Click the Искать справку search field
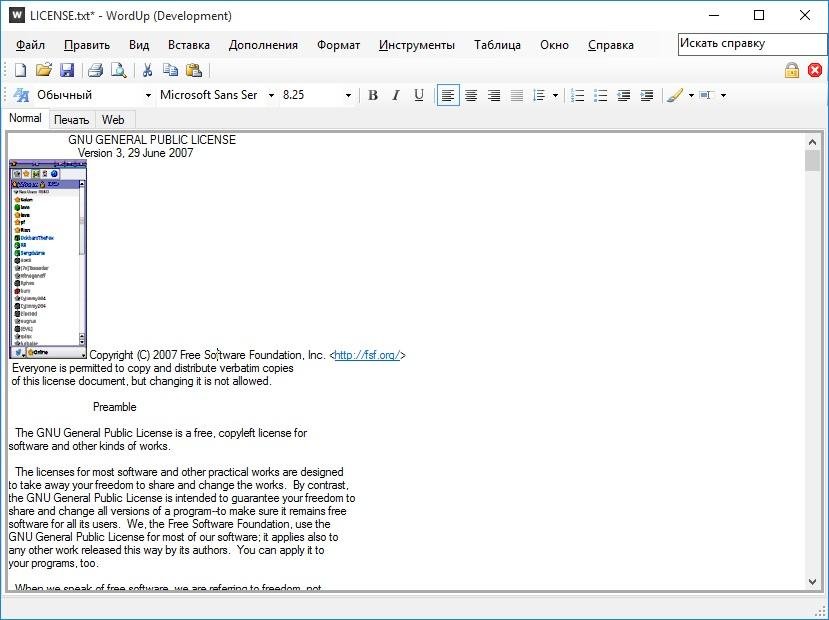Screen dimensions: 829x620 pyautogui.click(x=752, y=44)
